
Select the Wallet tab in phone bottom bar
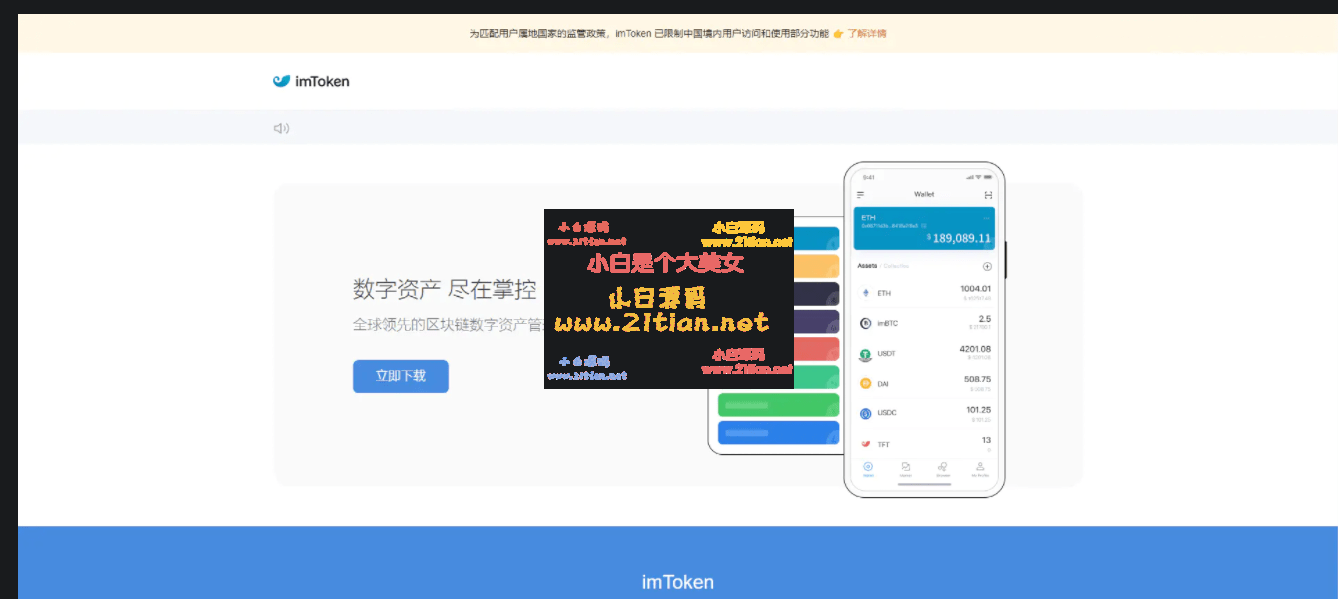(868, 469)
